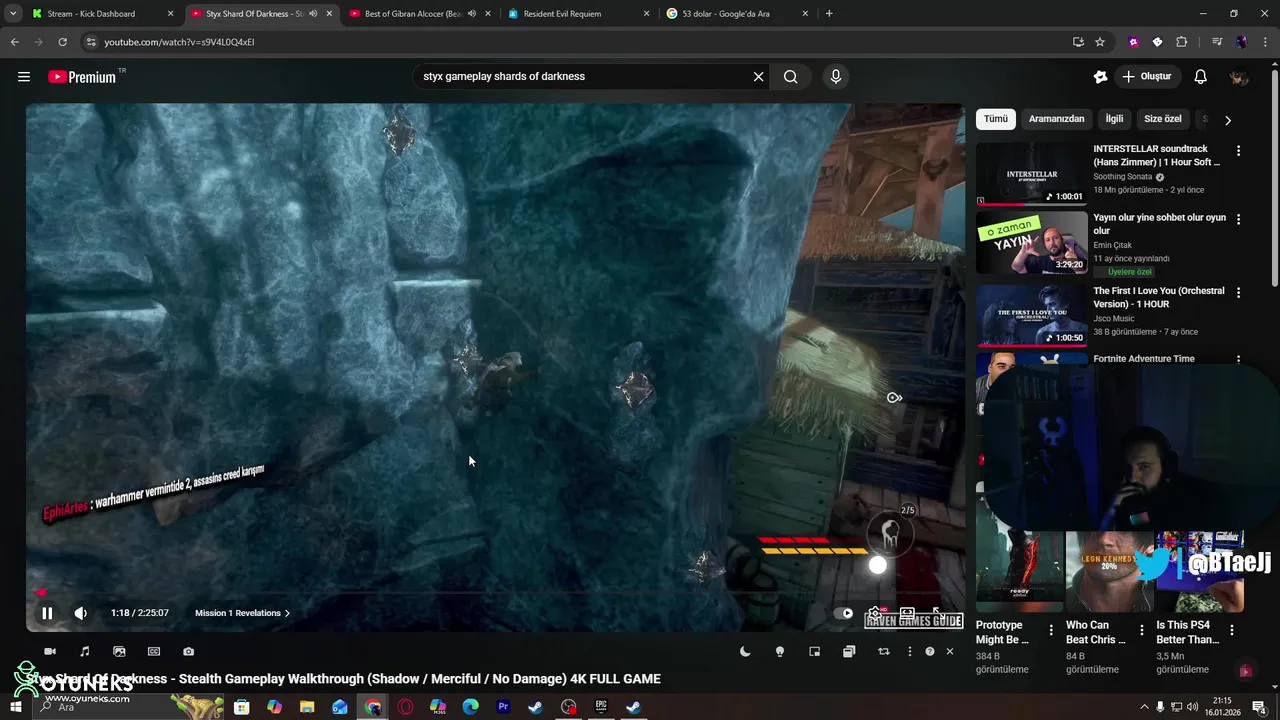Pause the YouTube video
The height and width of the screenshot is (720, 1280).
(x=47, y=613)
